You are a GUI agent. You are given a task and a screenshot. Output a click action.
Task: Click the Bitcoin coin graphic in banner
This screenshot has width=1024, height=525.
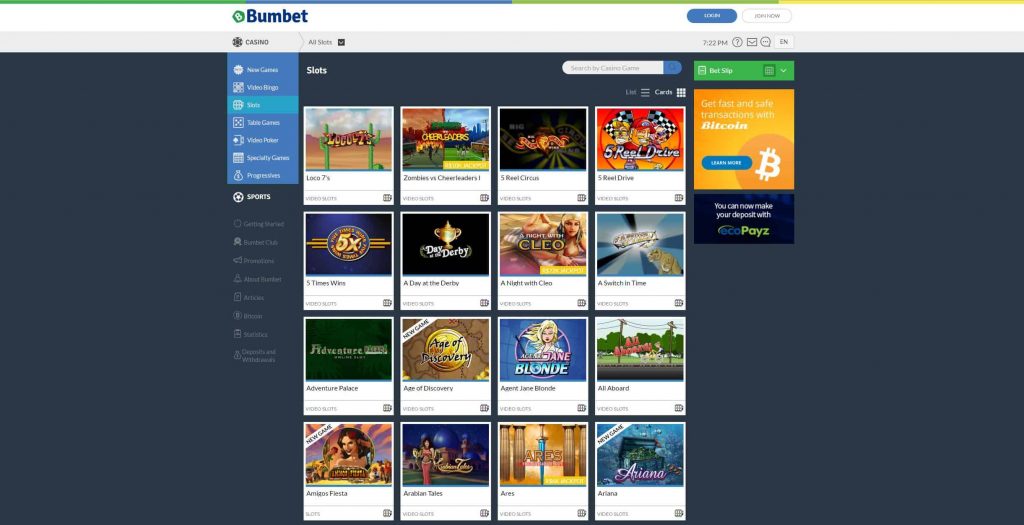pos(768,164)
